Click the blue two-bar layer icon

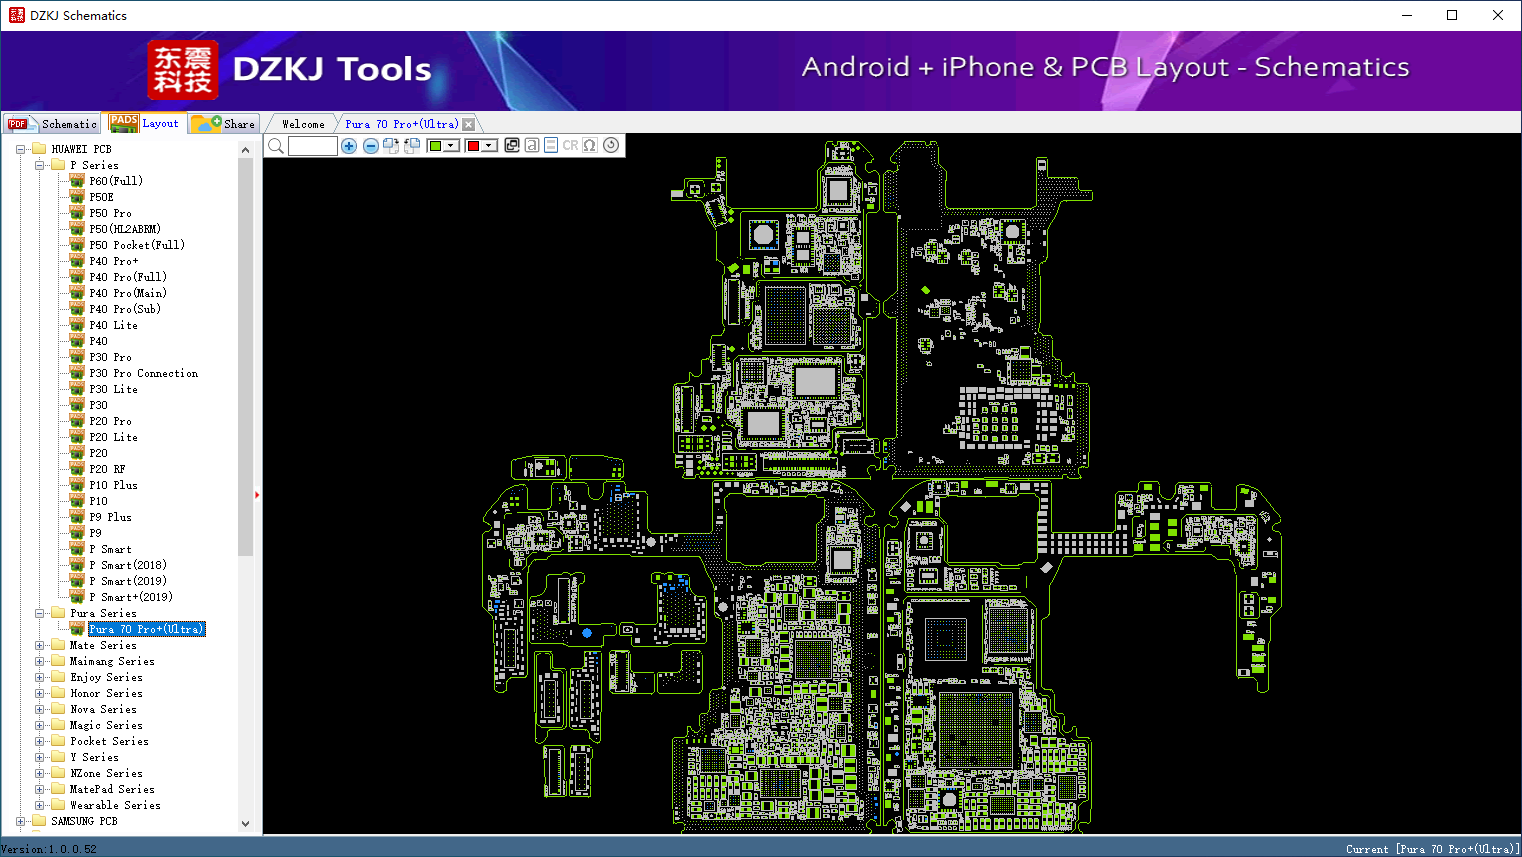[x=551, y=145]
